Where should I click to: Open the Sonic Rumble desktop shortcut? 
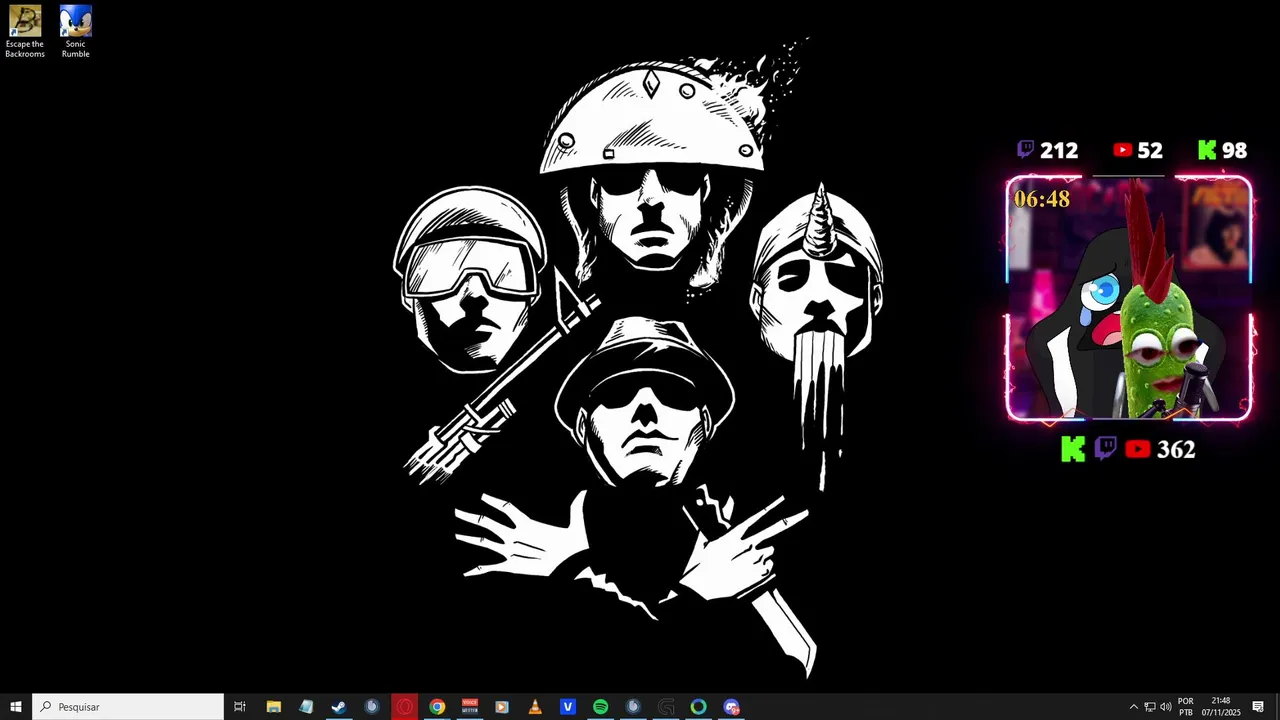point(75,32)
